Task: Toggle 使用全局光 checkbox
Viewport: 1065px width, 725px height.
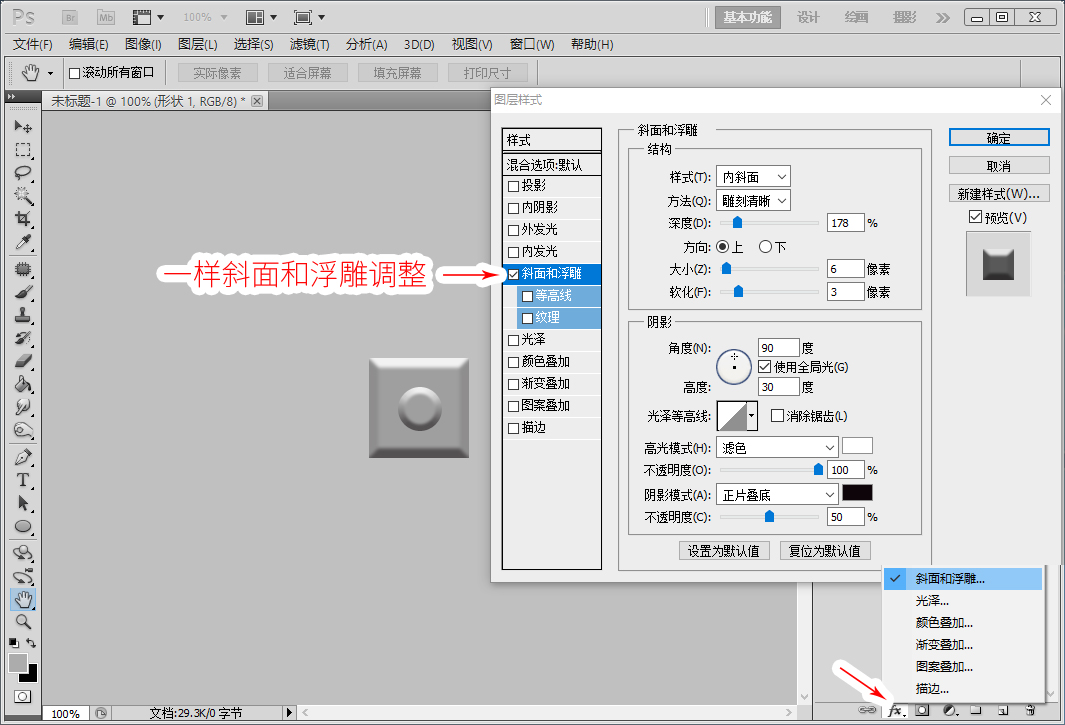Action: 765,367
